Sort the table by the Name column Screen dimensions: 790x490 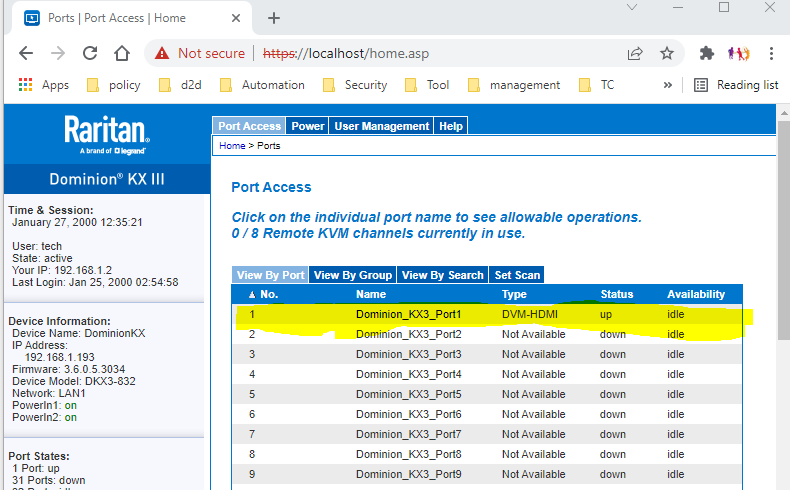tap(371, 294)
